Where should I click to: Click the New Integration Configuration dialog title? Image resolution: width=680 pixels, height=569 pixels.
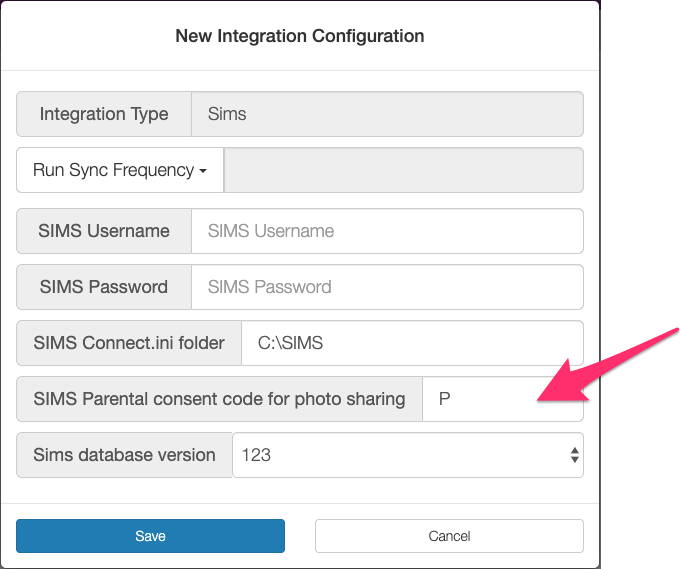pyautogui.click(x=300, y=36)
